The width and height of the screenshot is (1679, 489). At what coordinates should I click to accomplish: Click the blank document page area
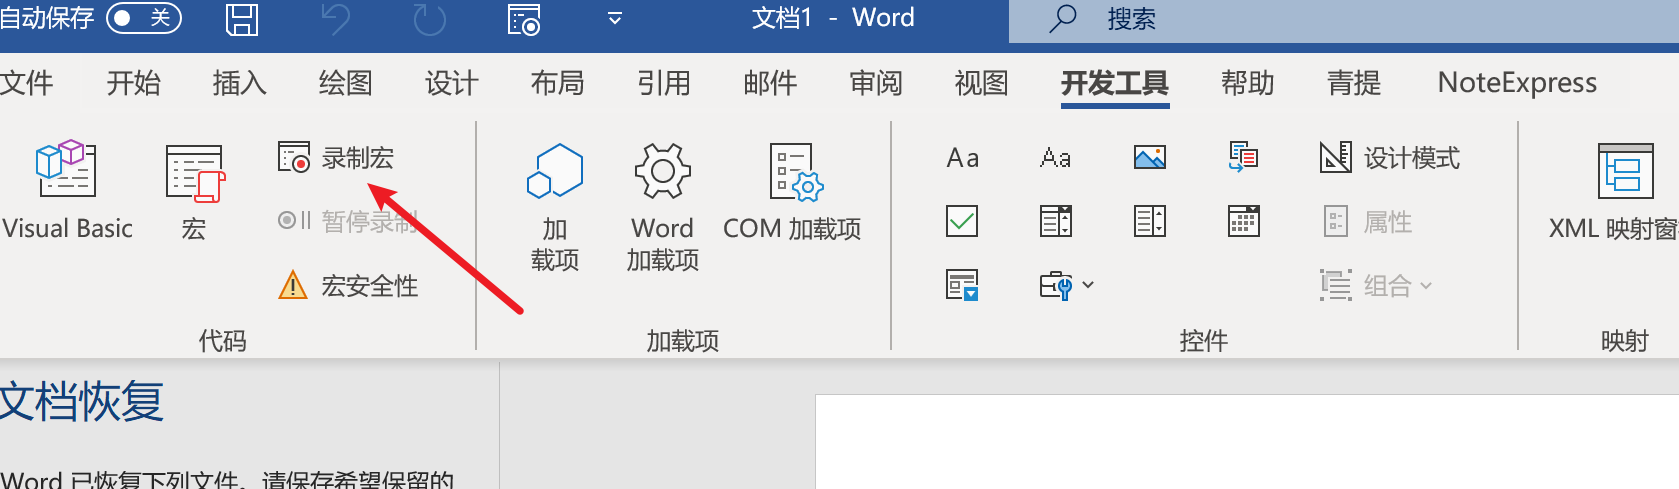pyautogui.click(x=1246, y=442)
